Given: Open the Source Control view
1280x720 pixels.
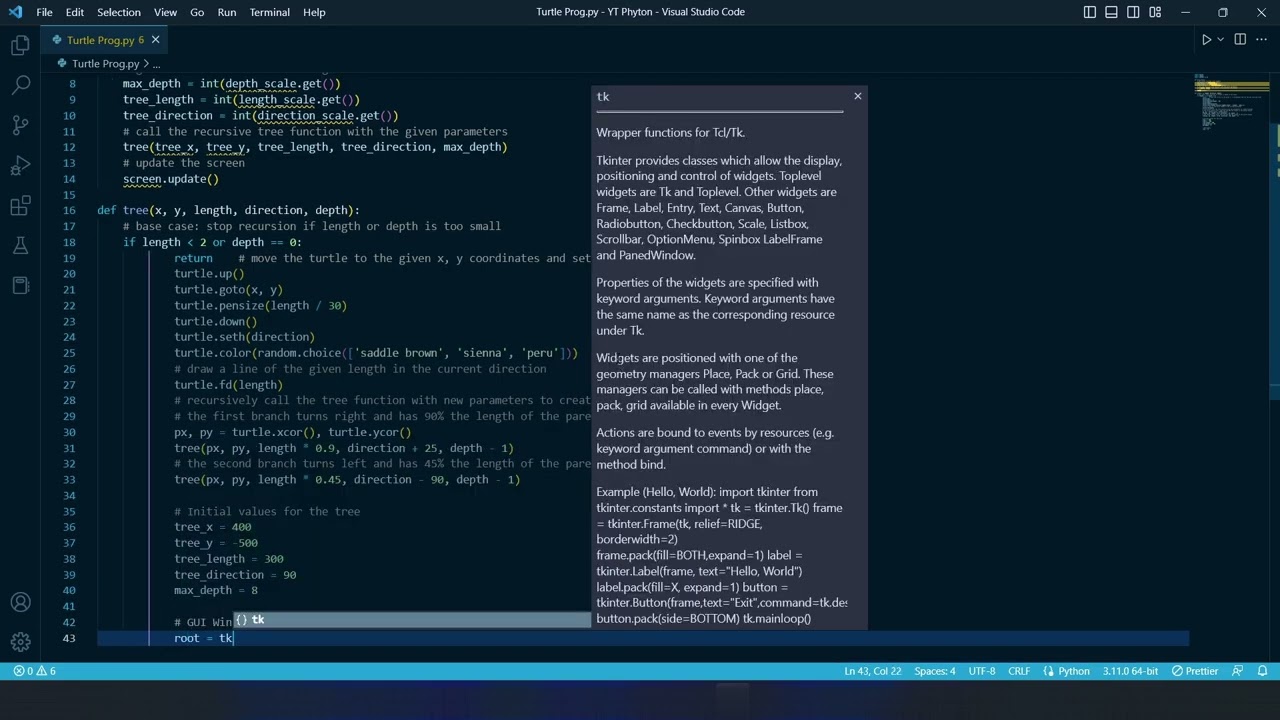Looking at the screenshot, I should click(20, 125).
